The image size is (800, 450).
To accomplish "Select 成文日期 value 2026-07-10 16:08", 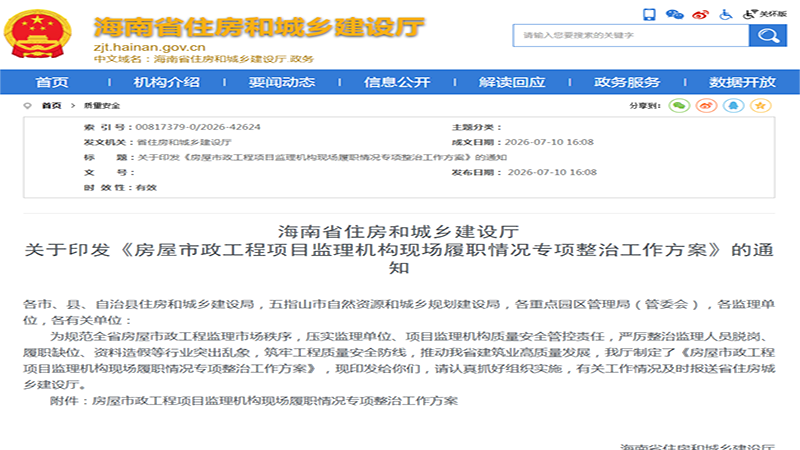I will coord(549,142).
